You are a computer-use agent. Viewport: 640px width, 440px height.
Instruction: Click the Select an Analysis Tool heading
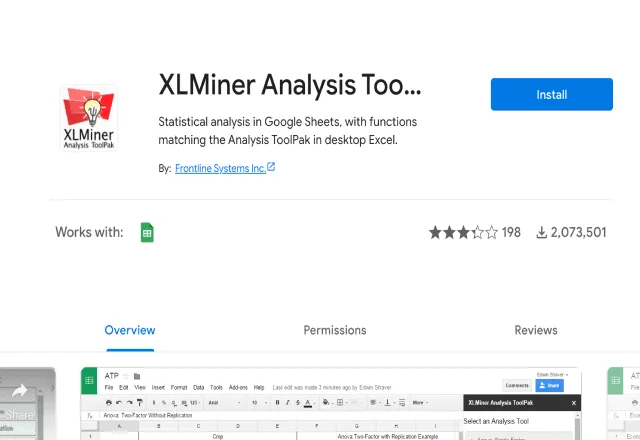coord(496,421)
